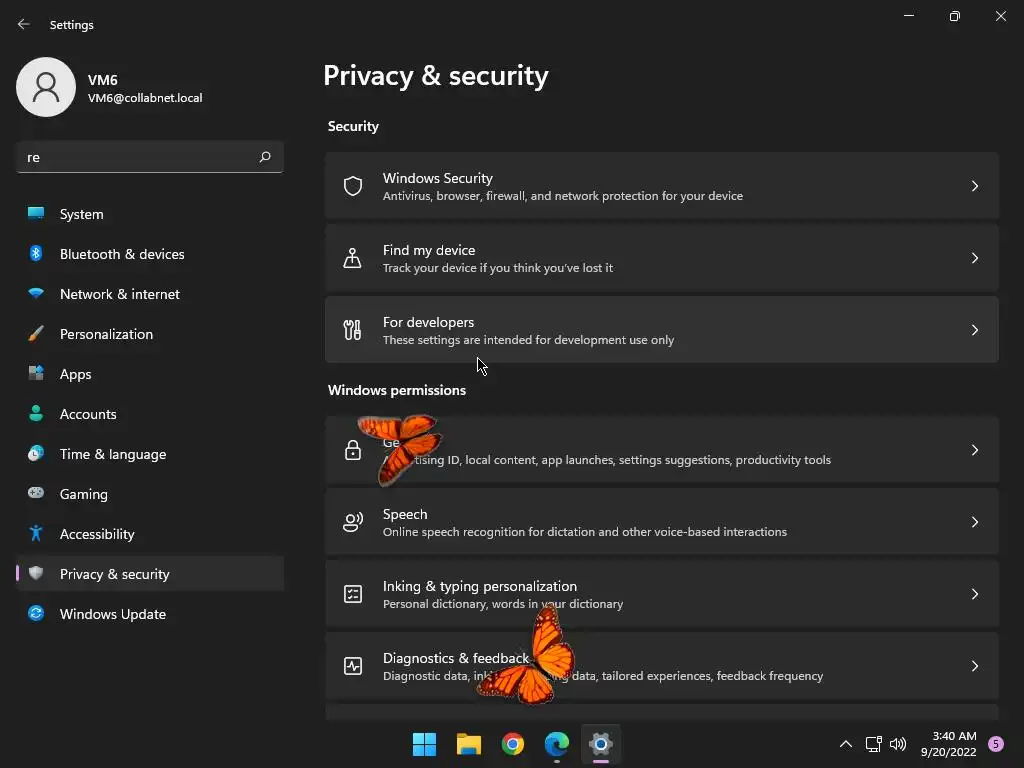Click the Personalization paintbrush icon
Screen dimensions: 1024x768
(36, 334)
